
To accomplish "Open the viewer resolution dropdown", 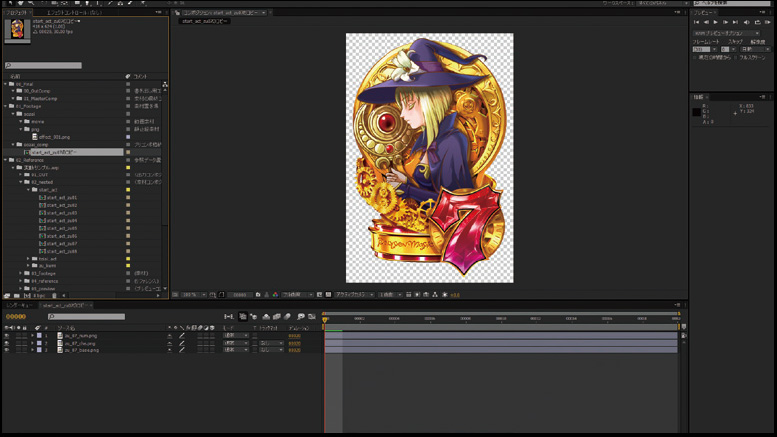I will point(297,294).
